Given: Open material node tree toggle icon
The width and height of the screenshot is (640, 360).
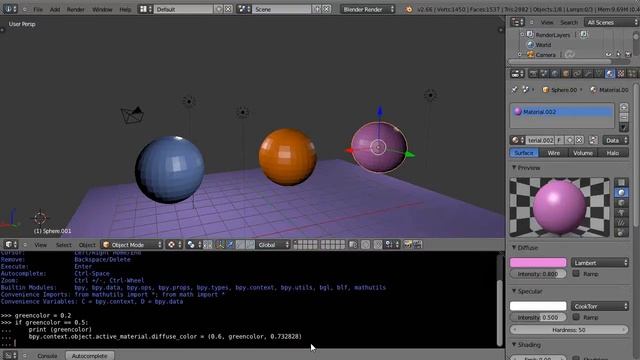Looking at the screenshot, I should tap(593, 140).
